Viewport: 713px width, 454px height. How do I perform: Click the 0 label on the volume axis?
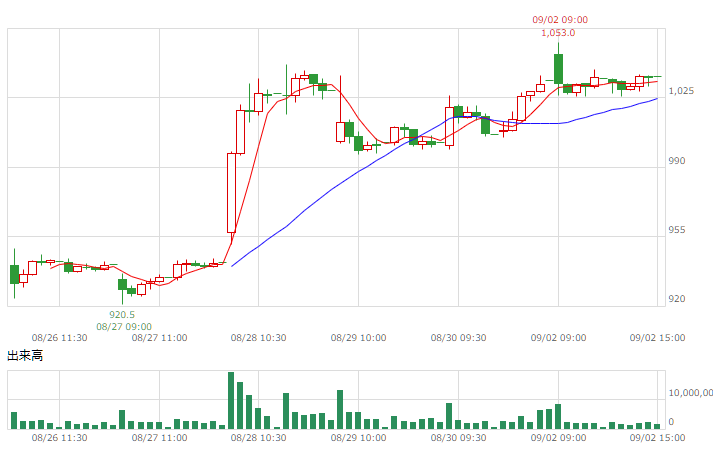(671, 422)
